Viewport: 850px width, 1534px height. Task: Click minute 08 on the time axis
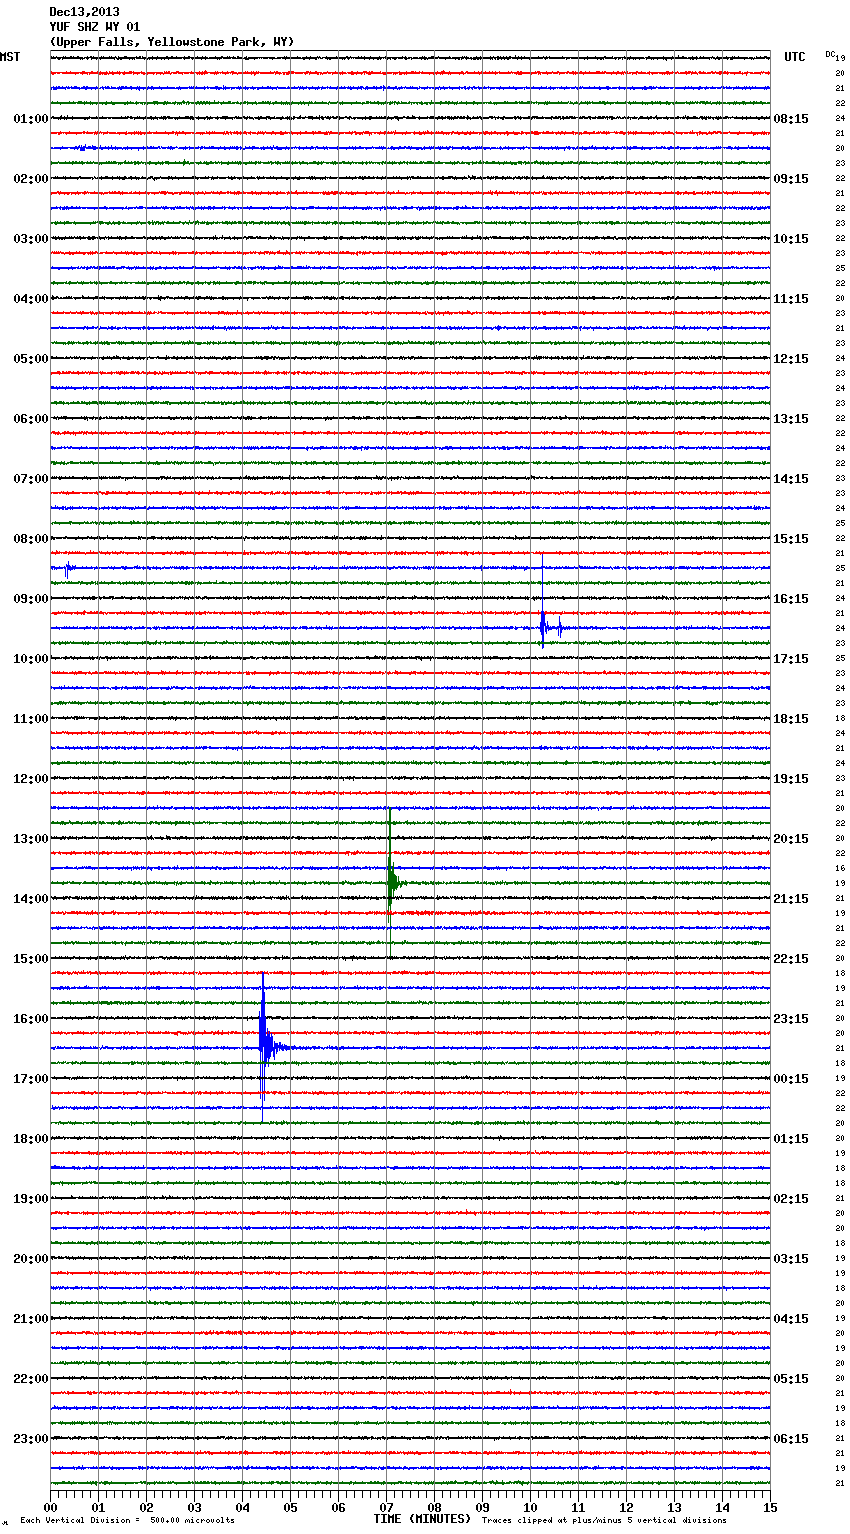pos(434,1507)
